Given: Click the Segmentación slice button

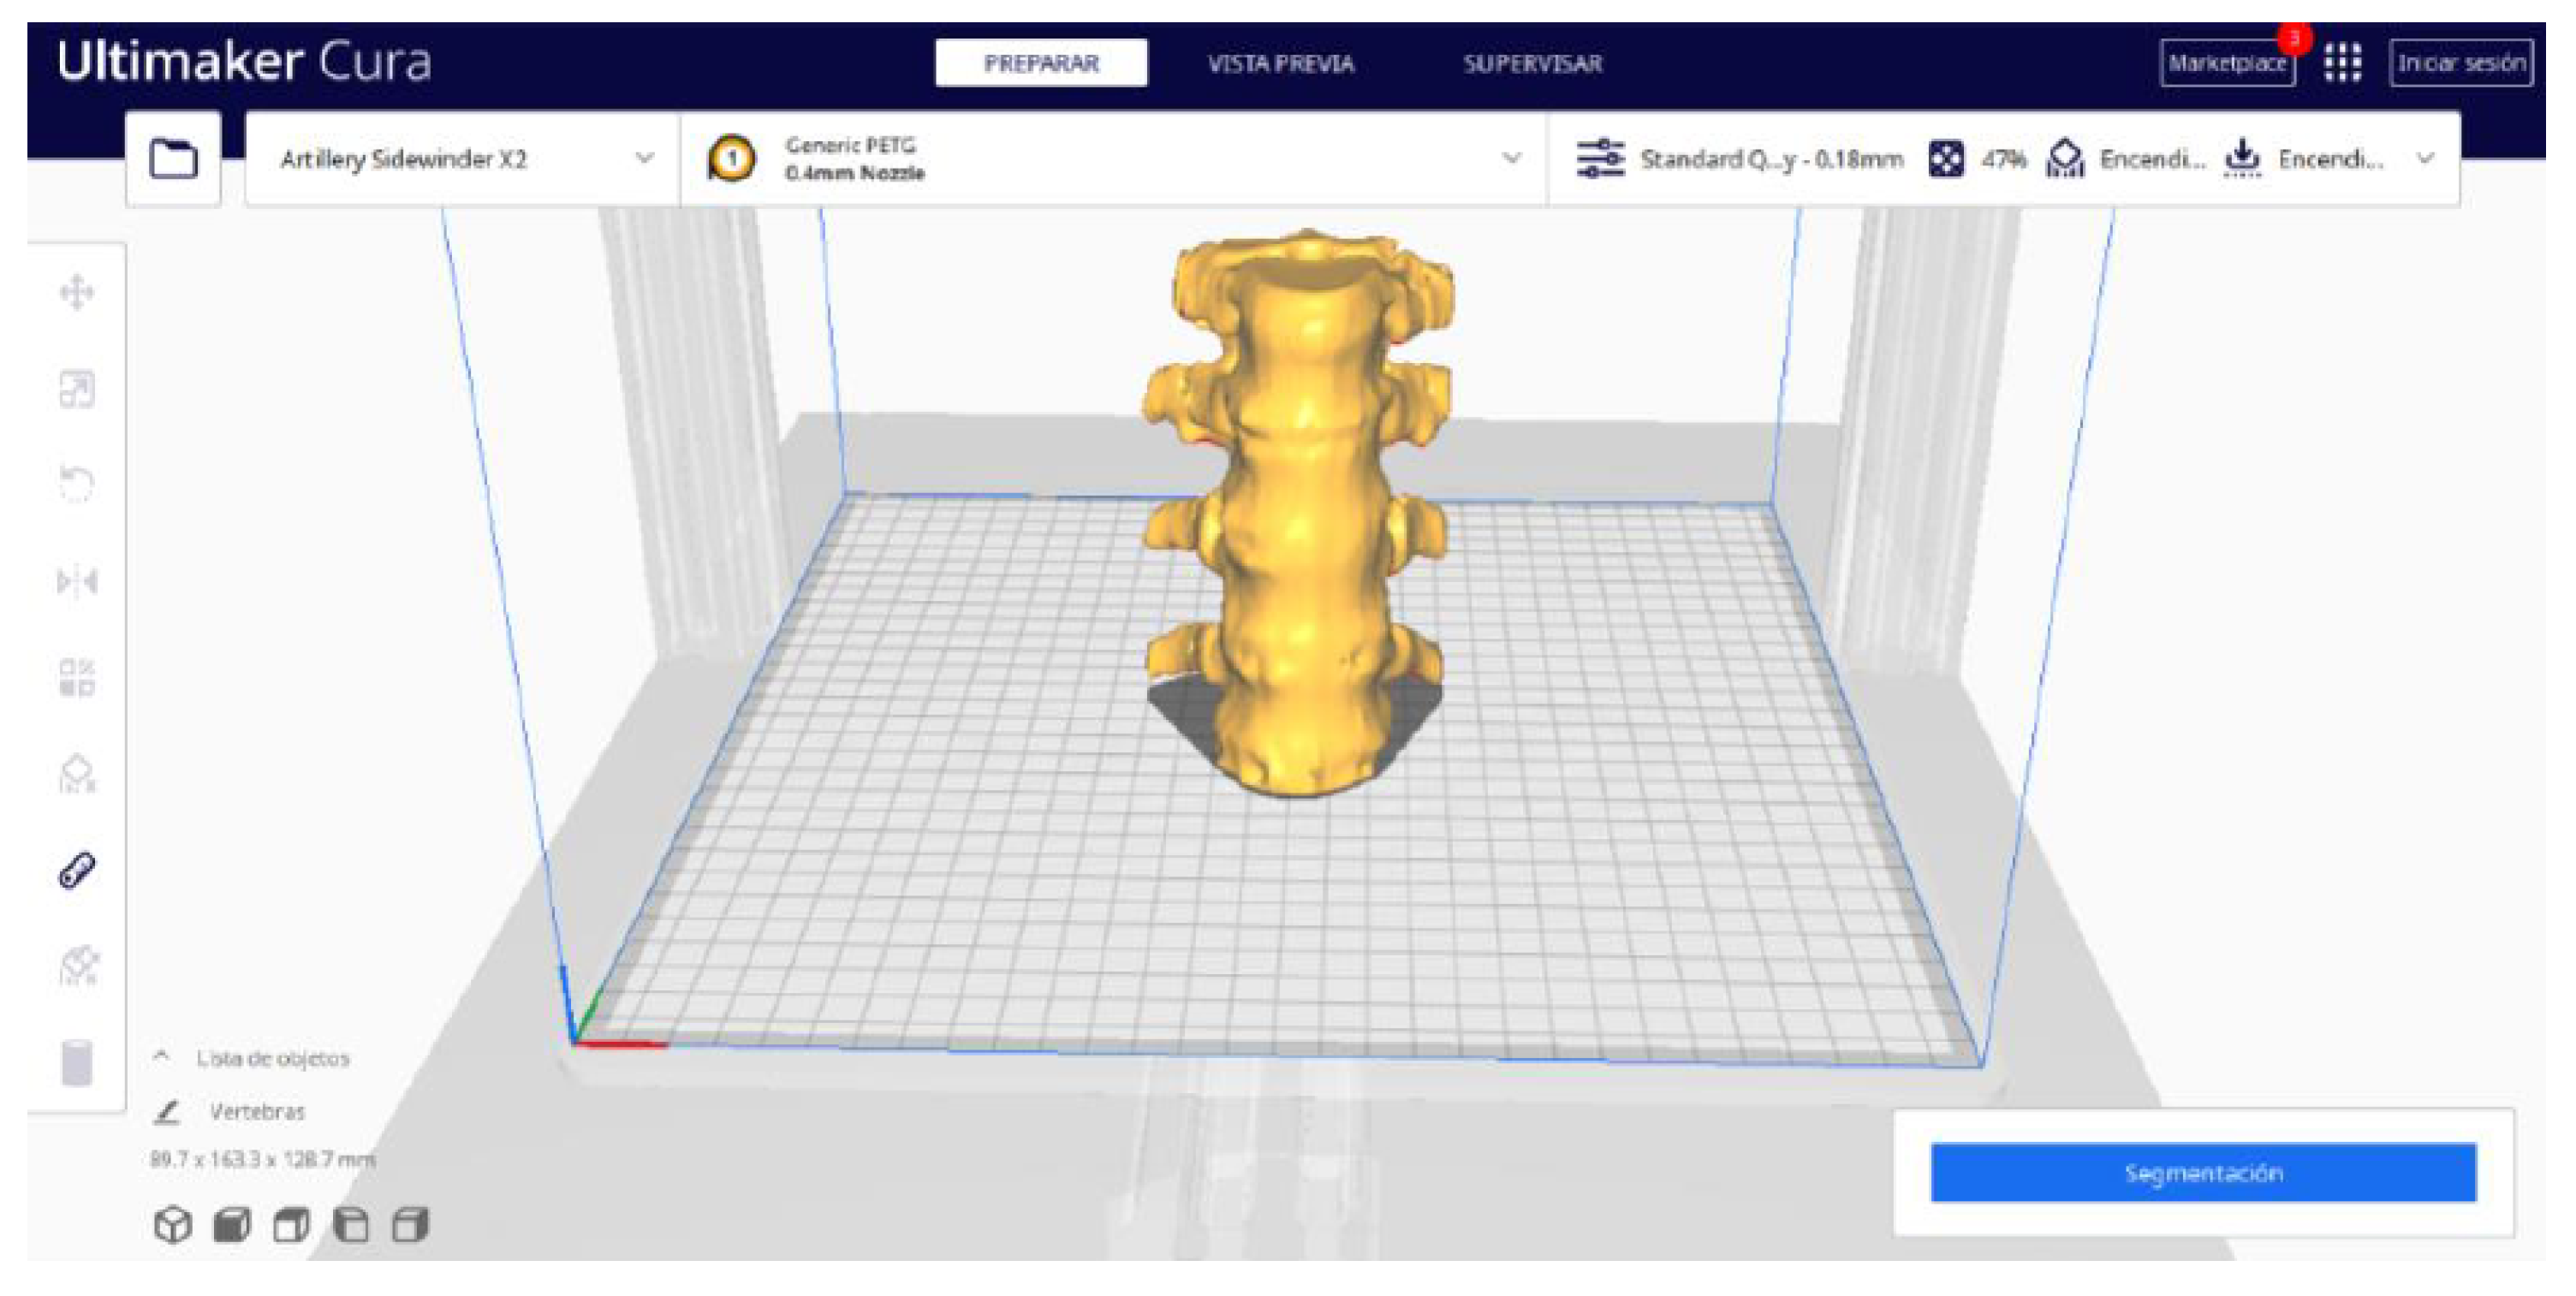Looking at the screenshot, I should click(x=2203, y=1172).
